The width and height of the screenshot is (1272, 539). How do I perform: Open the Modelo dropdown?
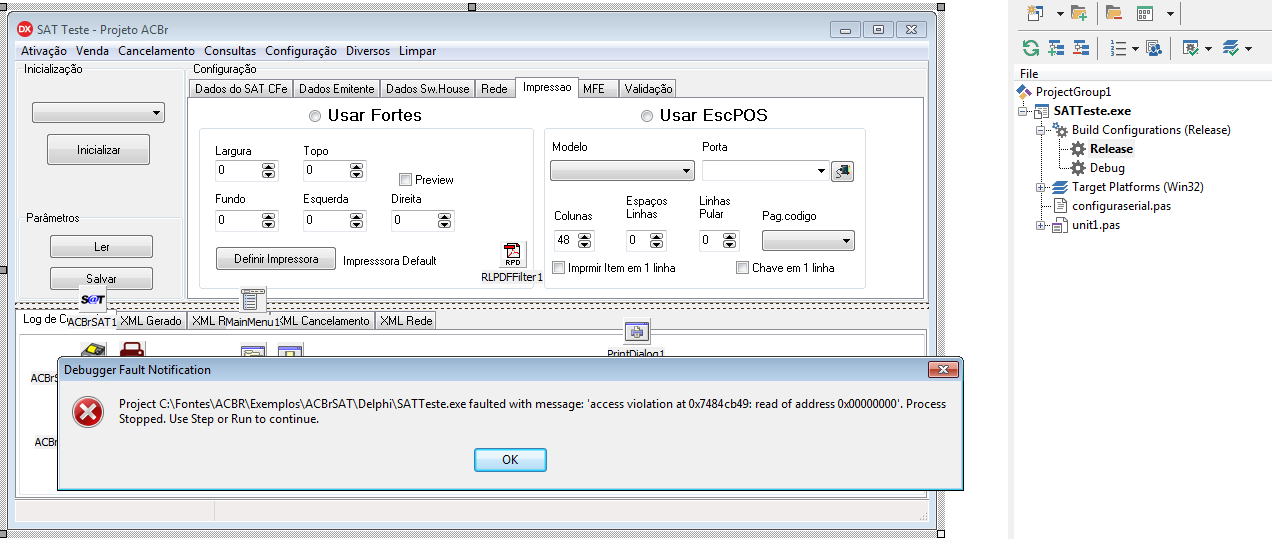[622, 171]
